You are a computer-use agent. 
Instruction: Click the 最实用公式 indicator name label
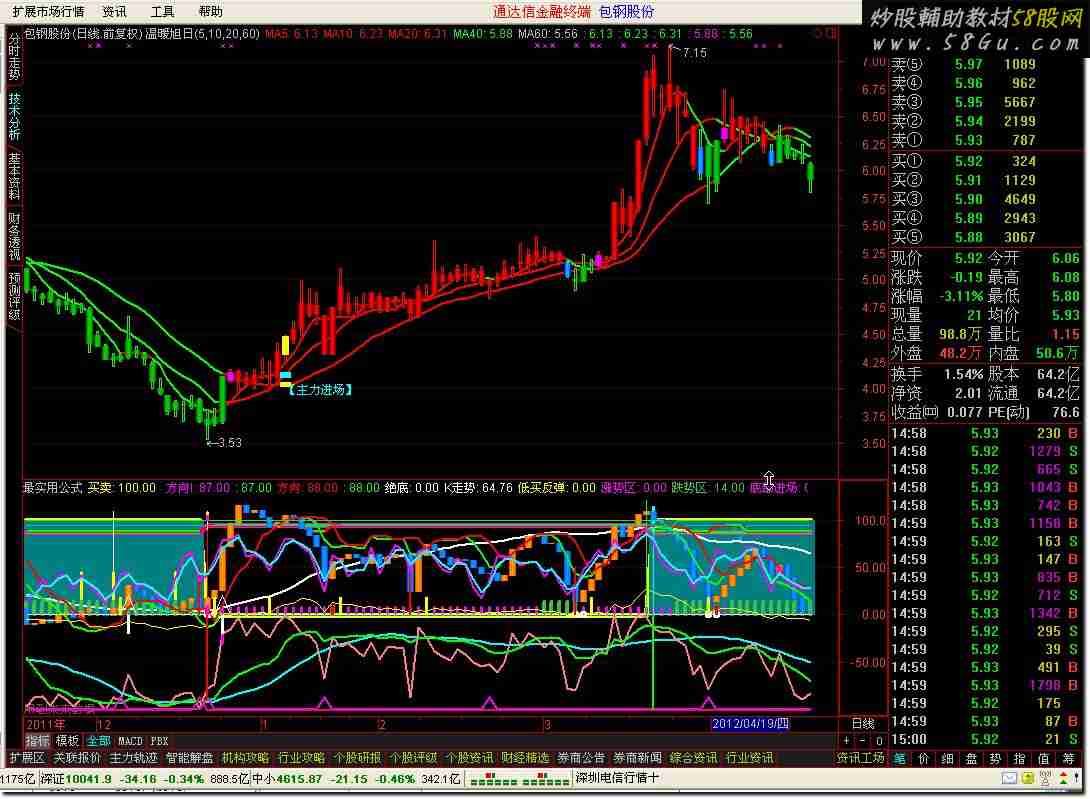[53, 487]
